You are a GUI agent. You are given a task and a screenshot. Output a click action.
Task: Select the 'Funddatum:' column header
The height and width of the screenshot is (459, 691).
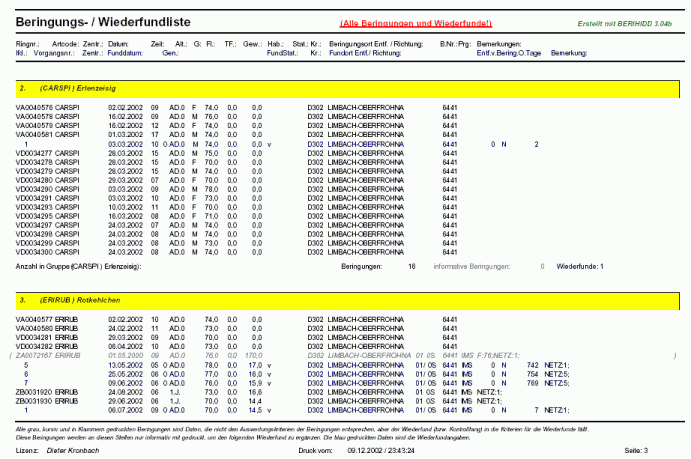125,53
